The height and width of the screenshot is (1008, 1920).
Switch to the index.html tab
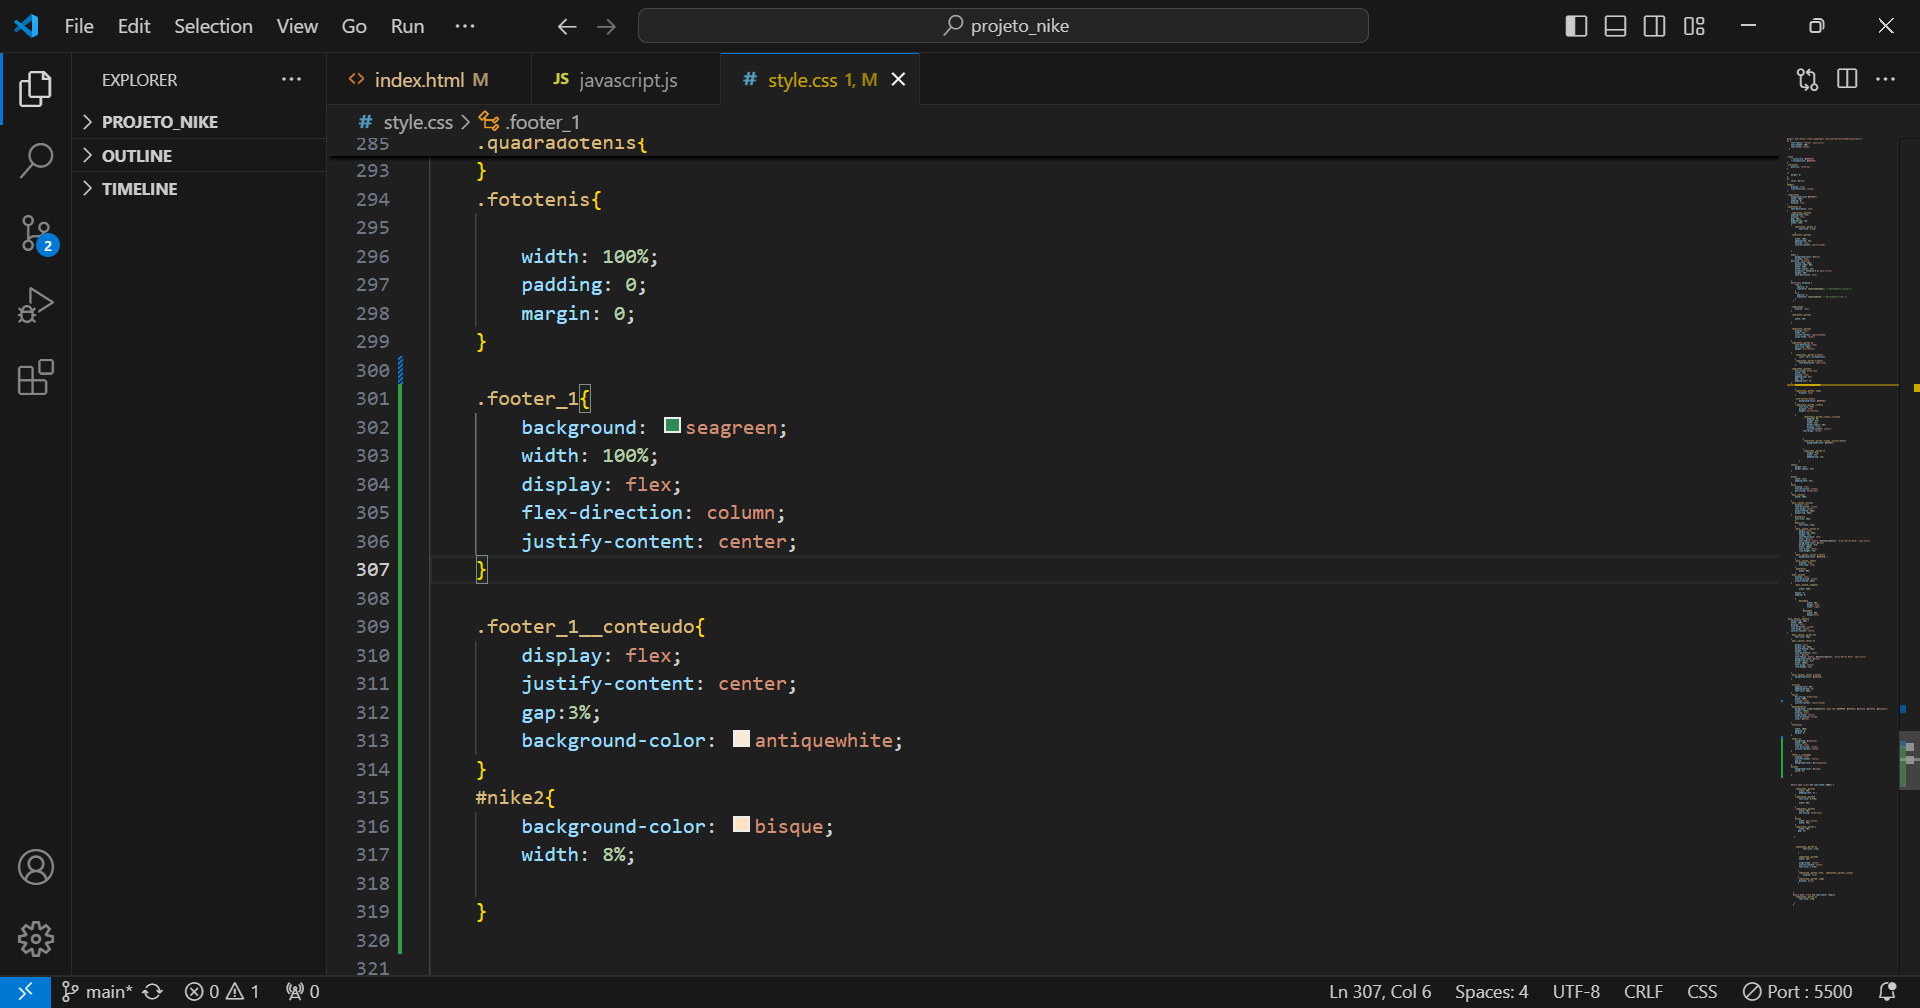click(x=427, y=79)
